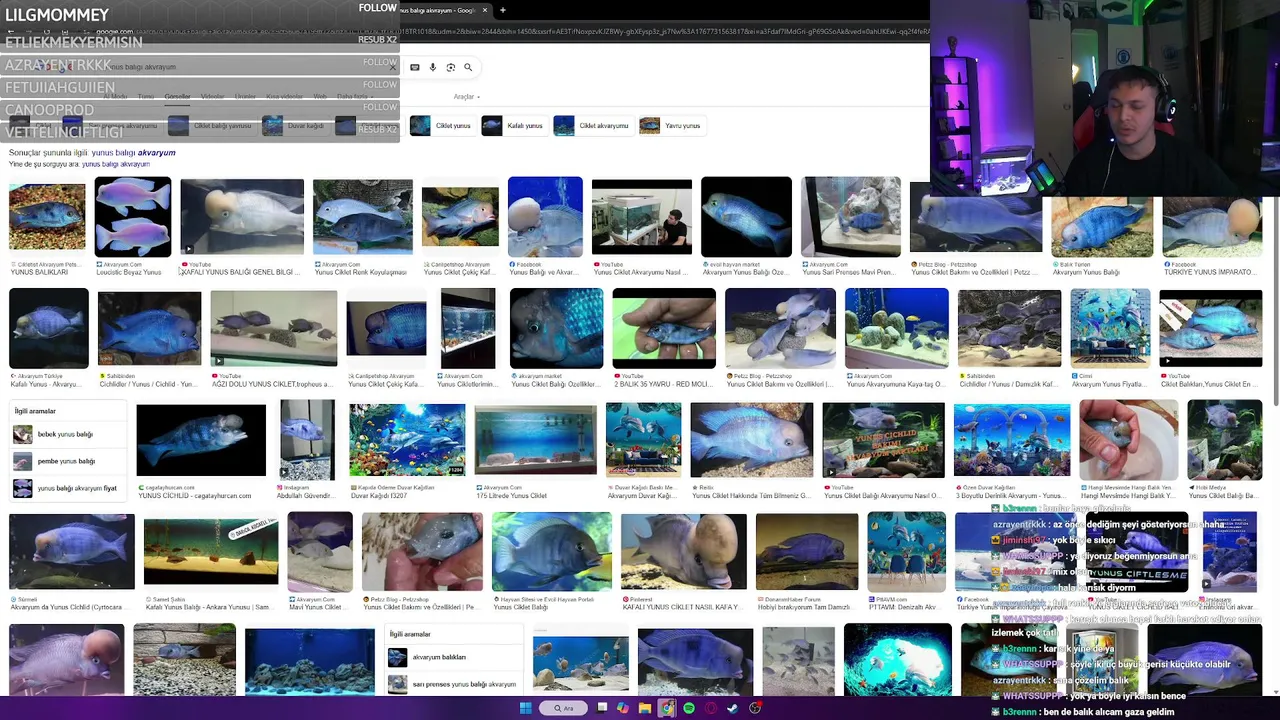
Task: Open Google Lens image search icon
Action: tap(451, 67)
